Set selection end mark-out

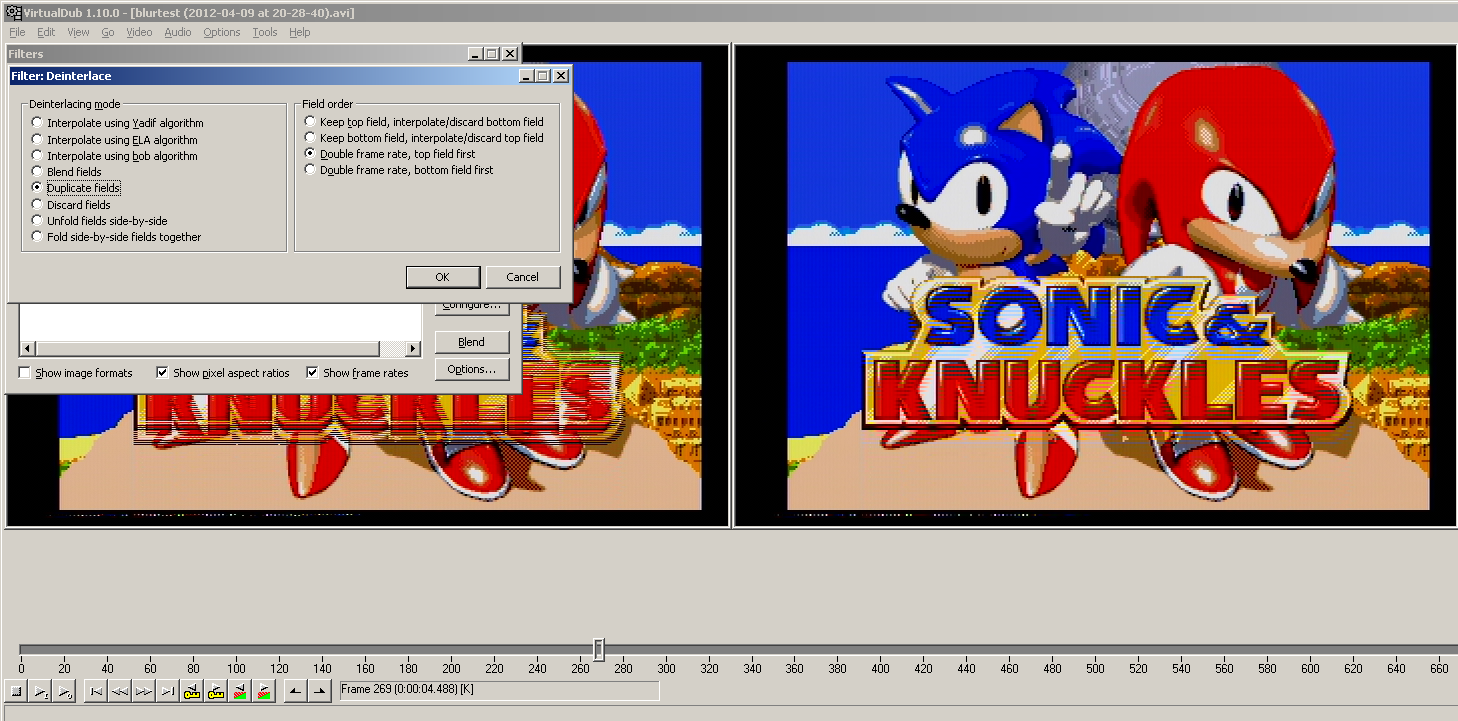[320, 691]
